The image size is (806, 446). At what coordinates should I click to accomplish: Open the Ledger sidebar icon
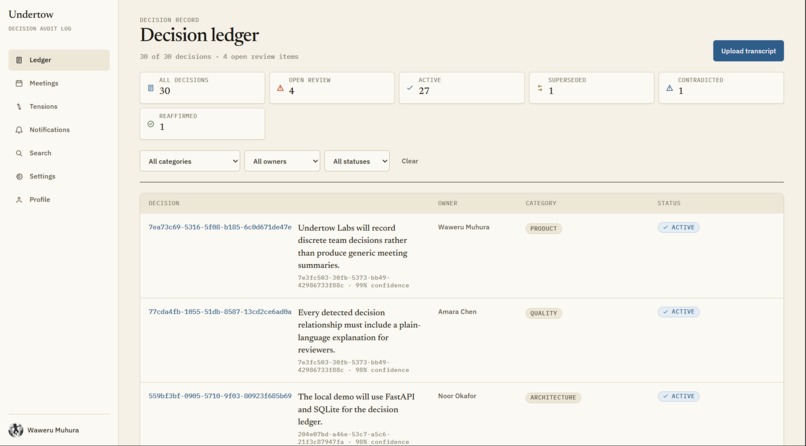point(19,60)
